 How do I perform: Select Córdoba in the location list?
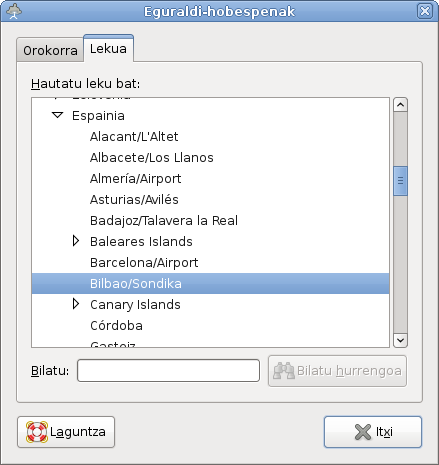click(210, 325)
